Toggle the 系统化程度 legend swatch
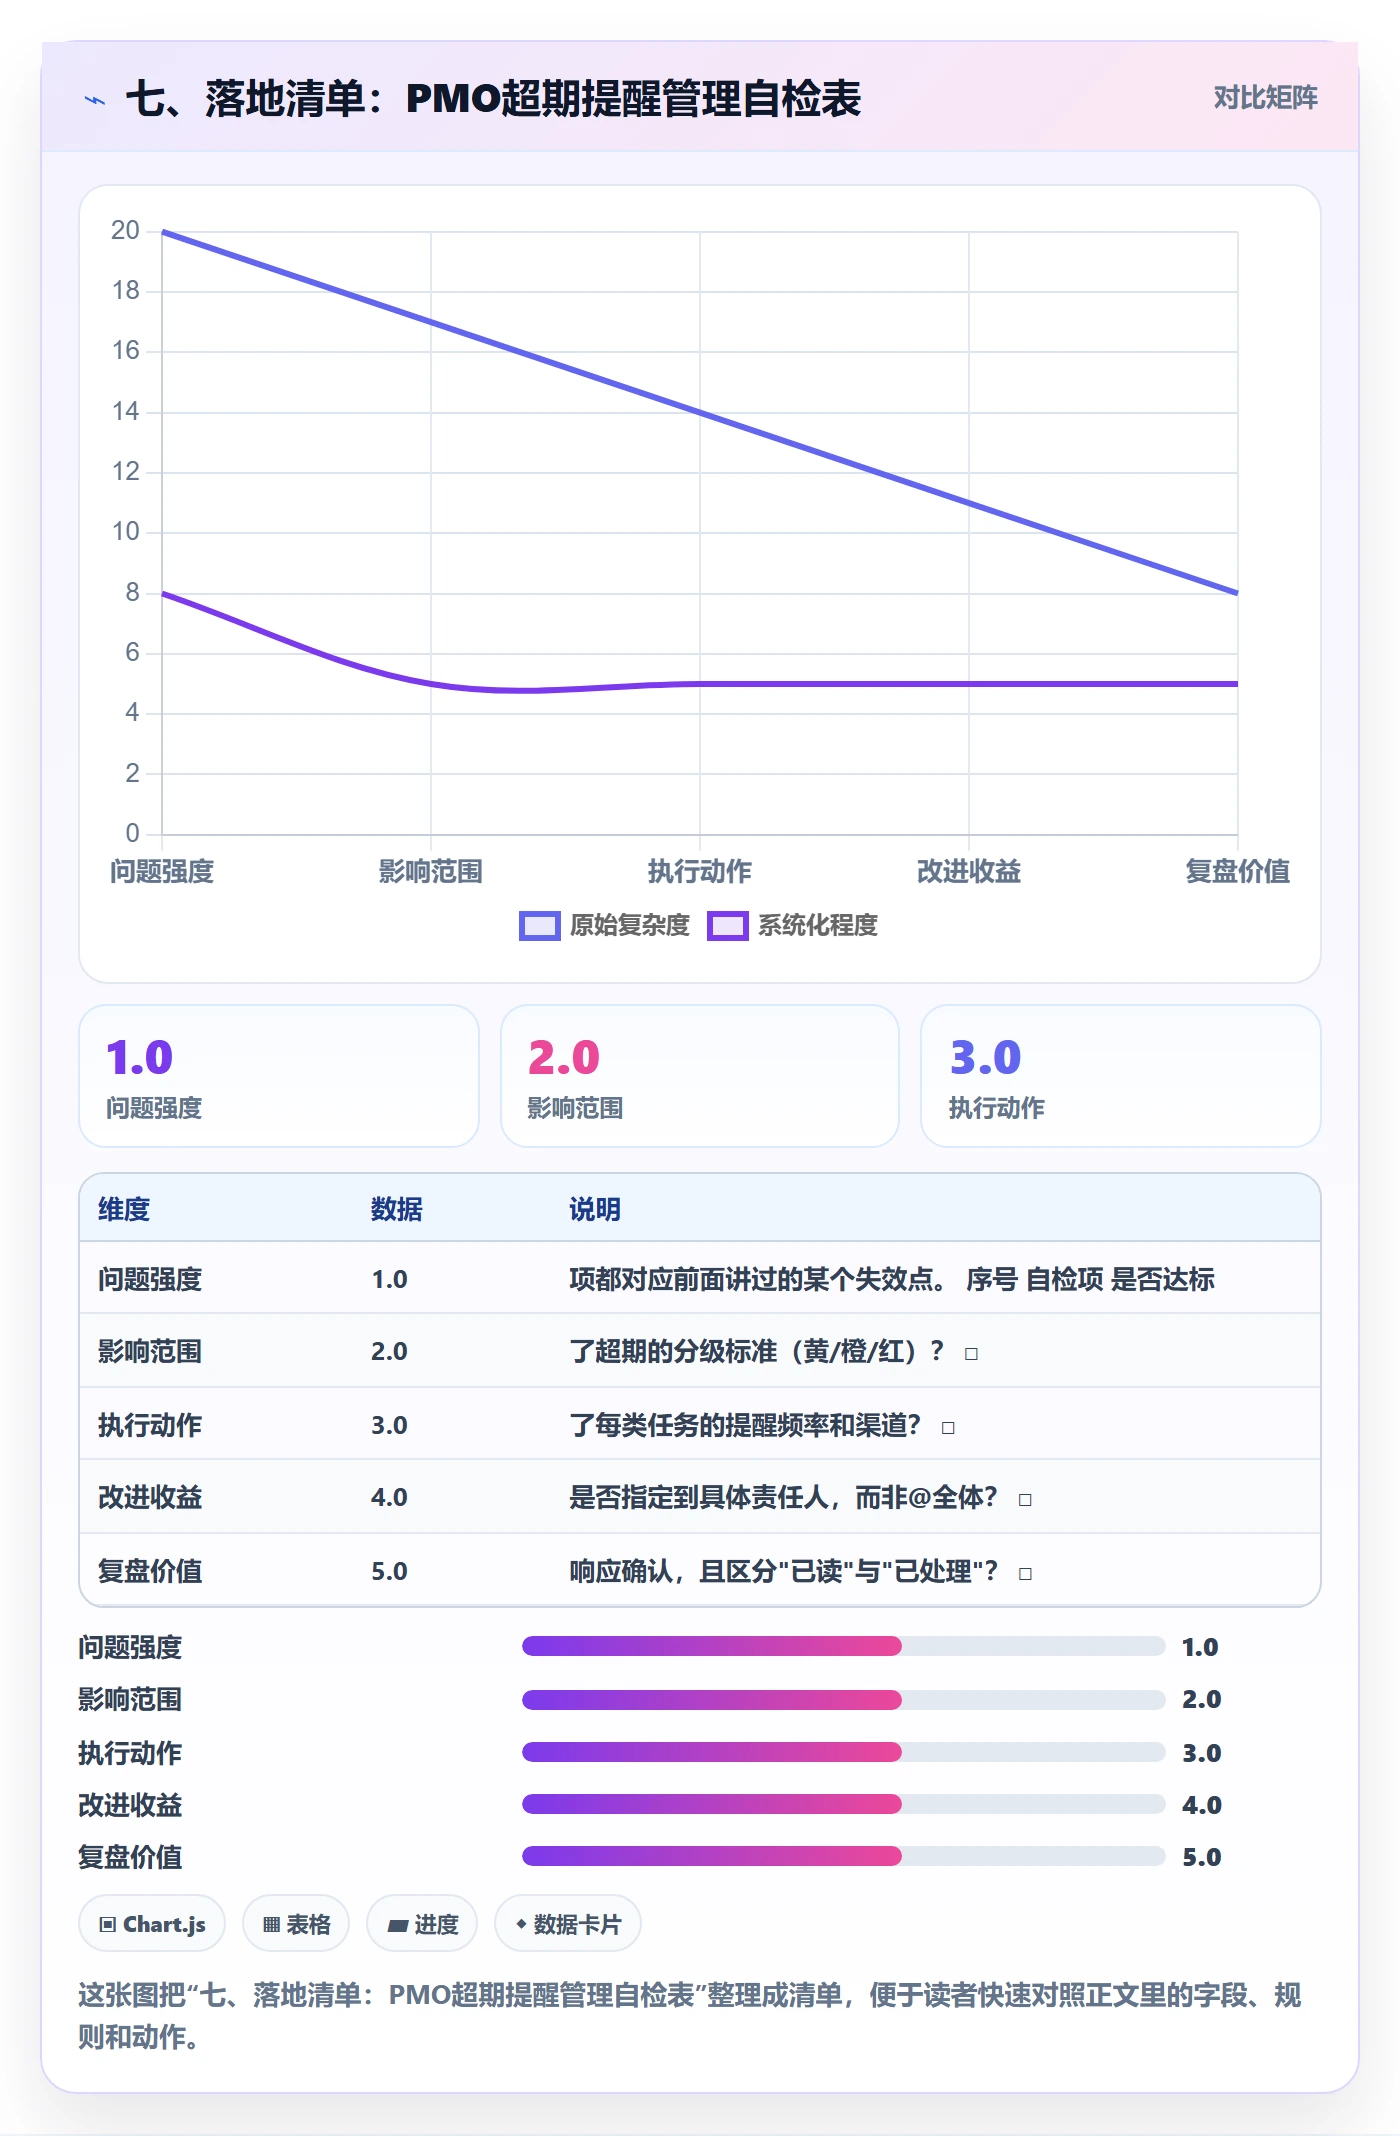 727,926
